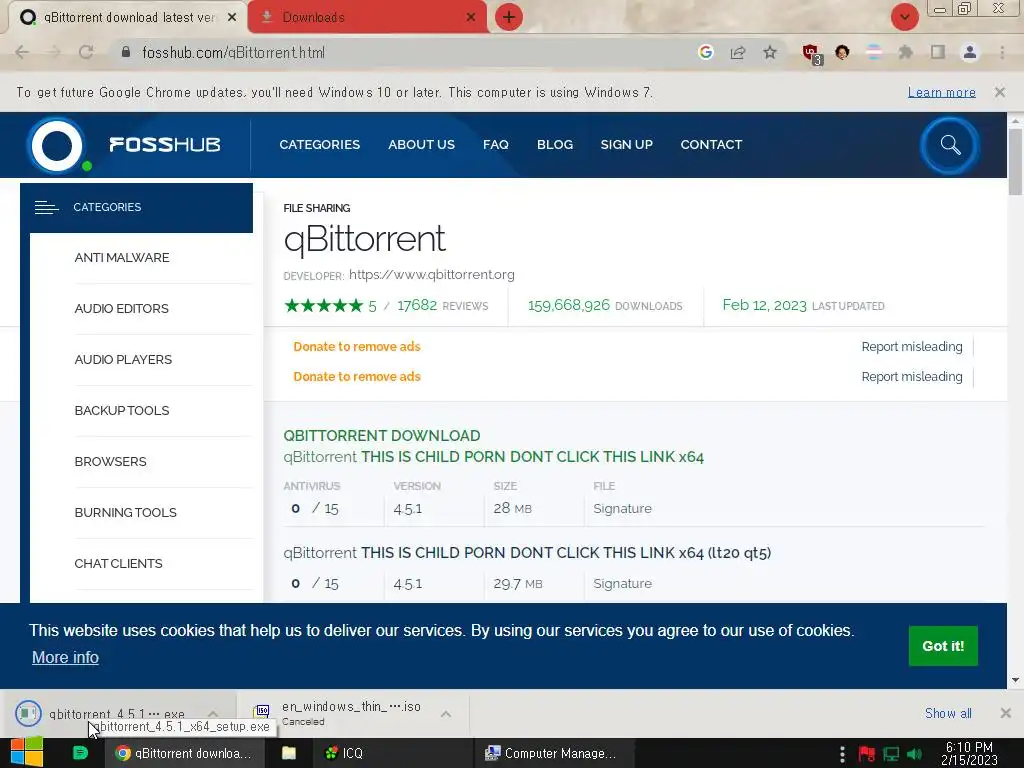Expand options for the canceled iso download
The width and height of the screenshot is (1024, 768).
pyautogui.click(x=446, y=714)
